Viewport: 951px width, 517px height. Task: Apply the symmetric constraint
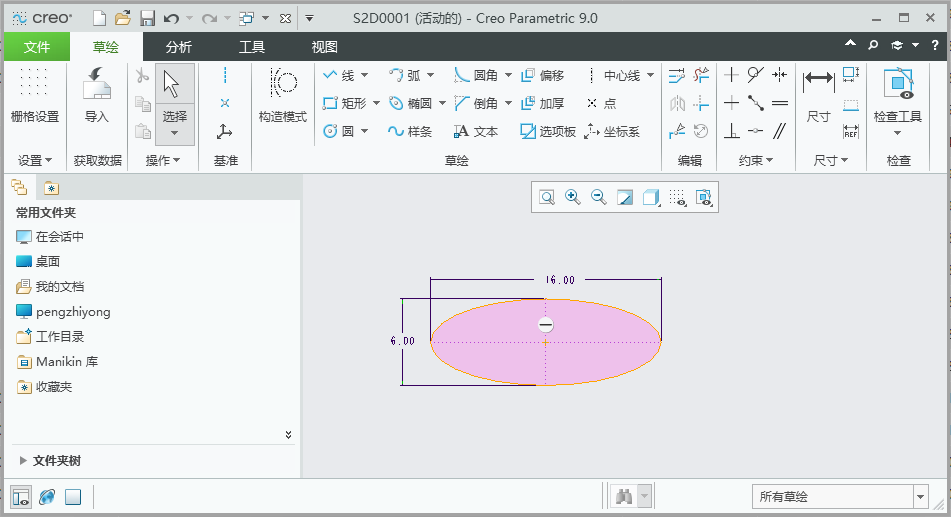(x=779, y=75)
